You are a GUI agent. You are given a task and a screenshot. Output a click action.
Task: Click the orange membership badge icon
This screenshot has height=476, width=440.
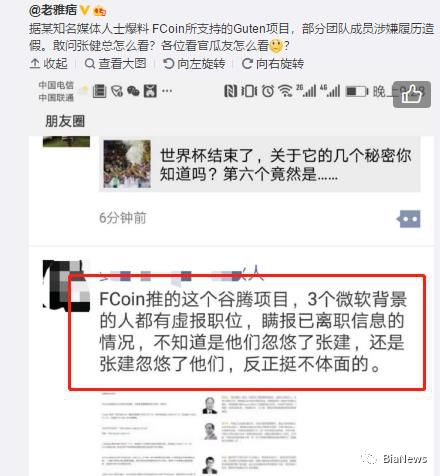(x=100, y=11)
